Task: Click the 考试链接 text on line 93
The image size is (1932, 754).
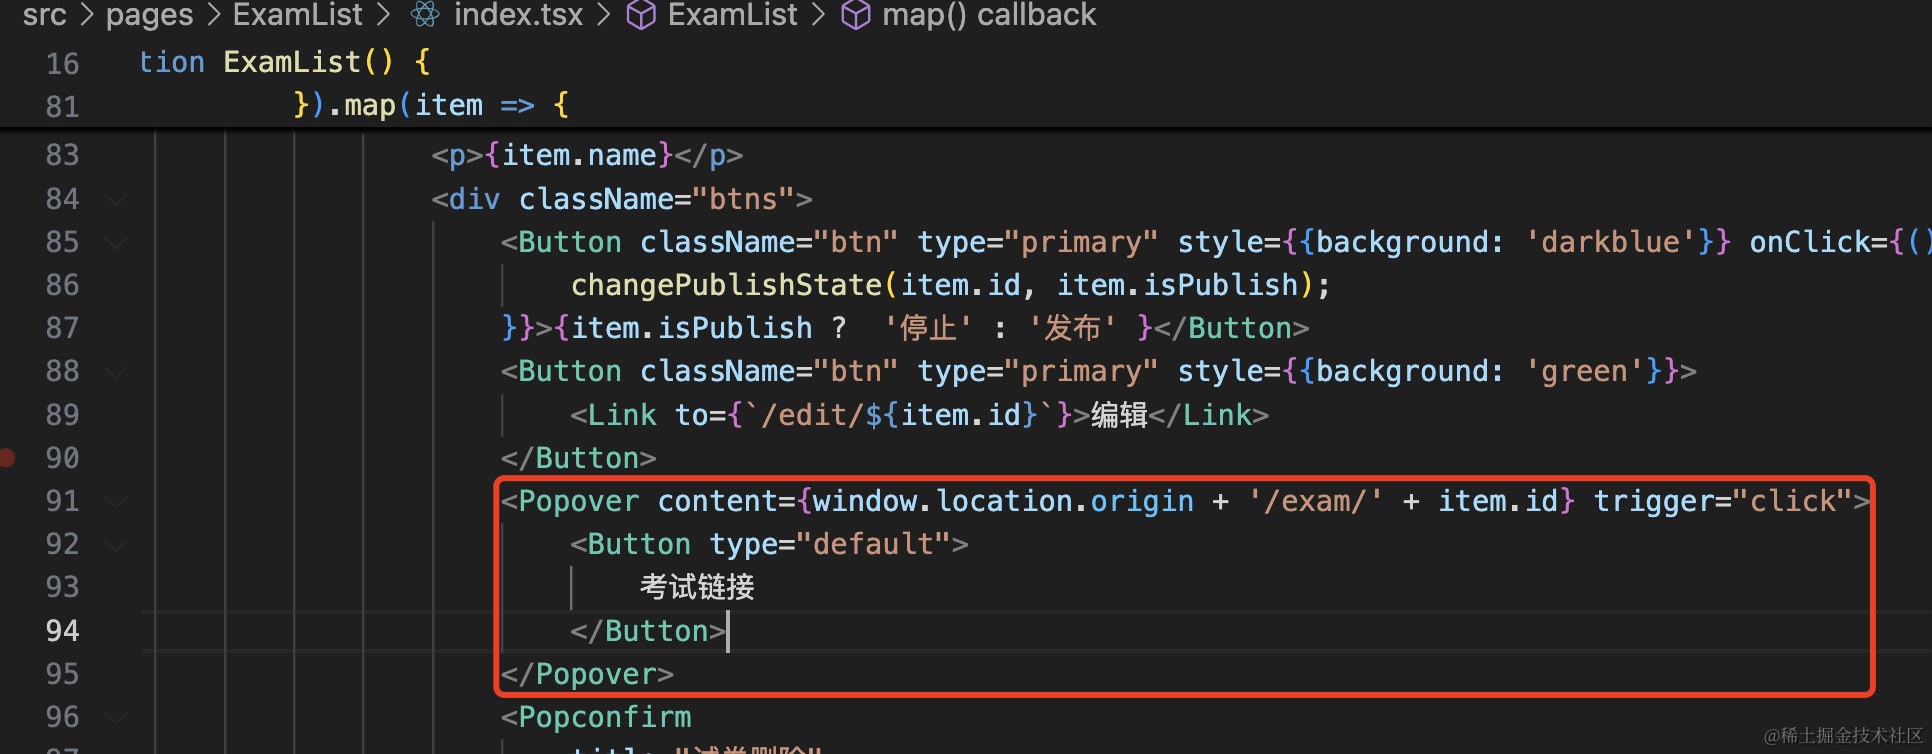Action: 697,587
